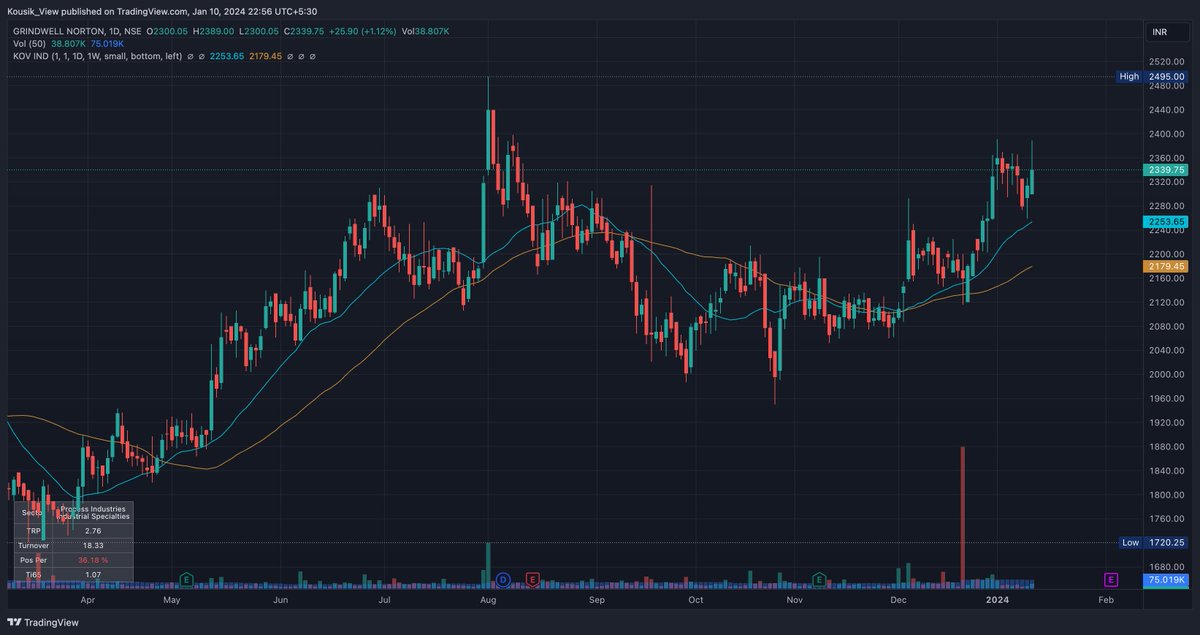Click the Turnover value 18.33 in table
Image resolution: width=1200 pixels, height=635 pixels.
click(91, 545)
